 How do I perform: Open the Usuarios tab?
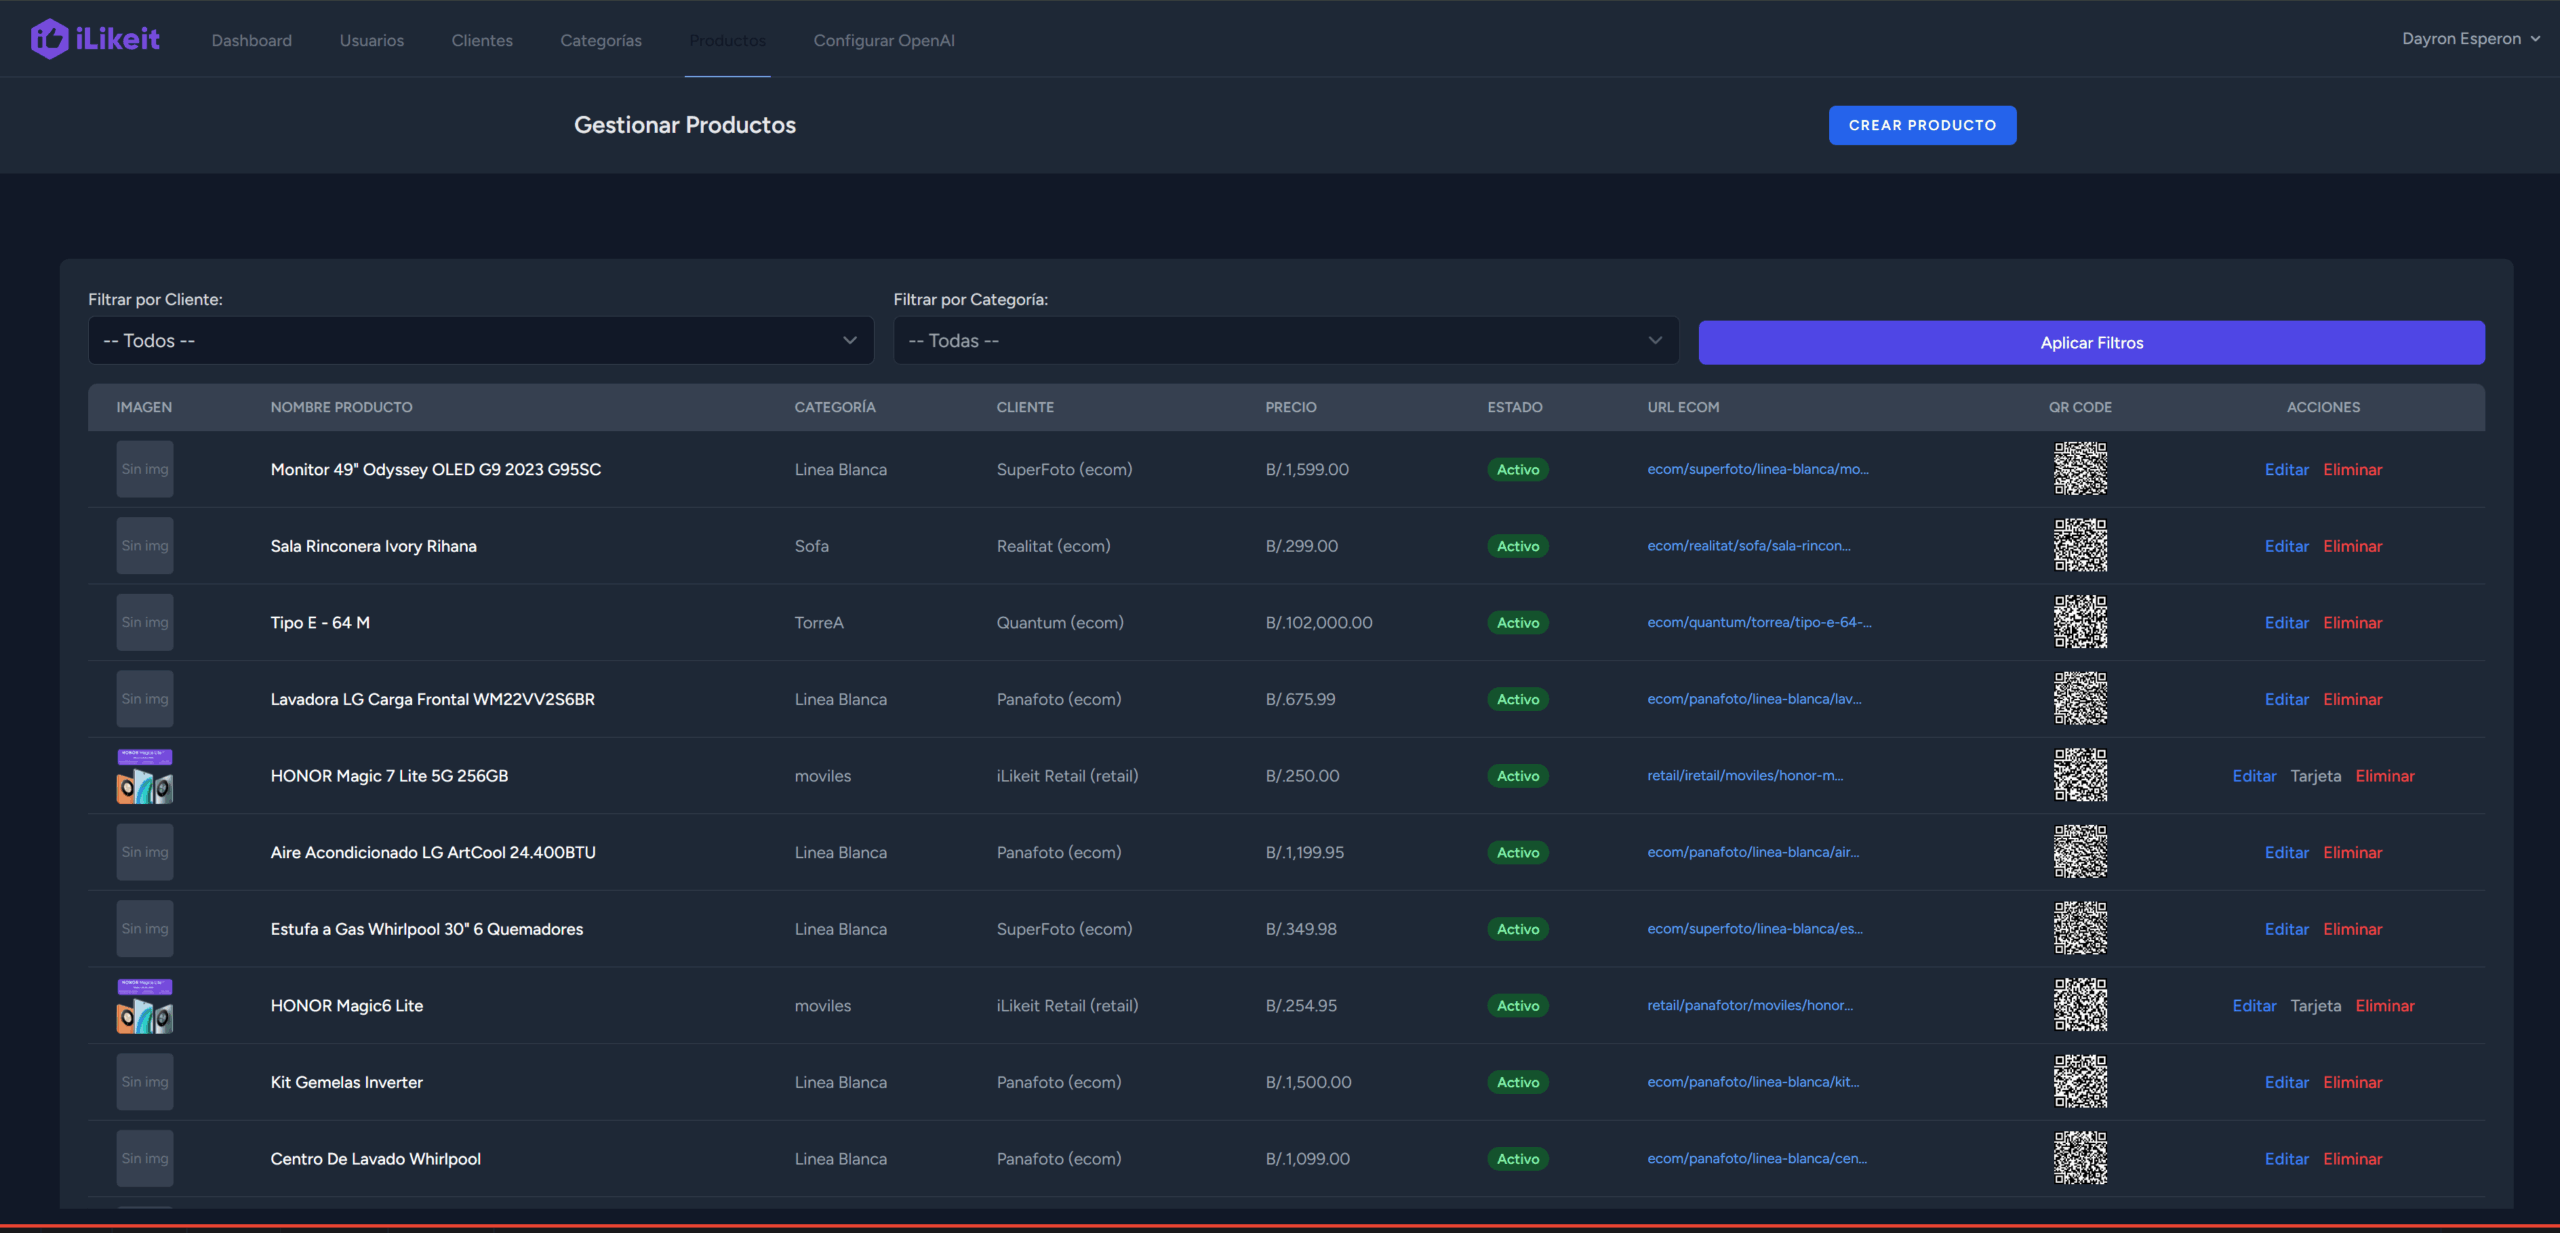372,40
